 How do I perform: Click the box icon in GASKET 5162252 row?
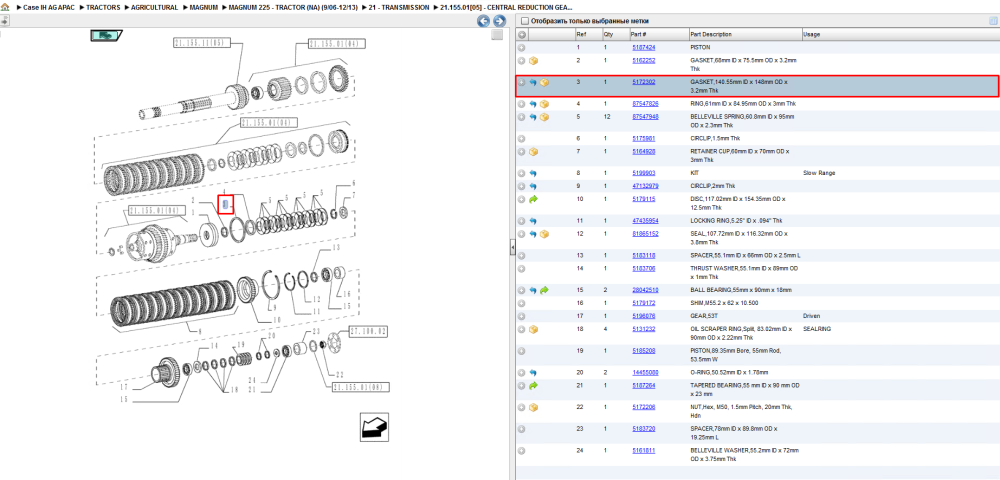click(x=534, y=61)
